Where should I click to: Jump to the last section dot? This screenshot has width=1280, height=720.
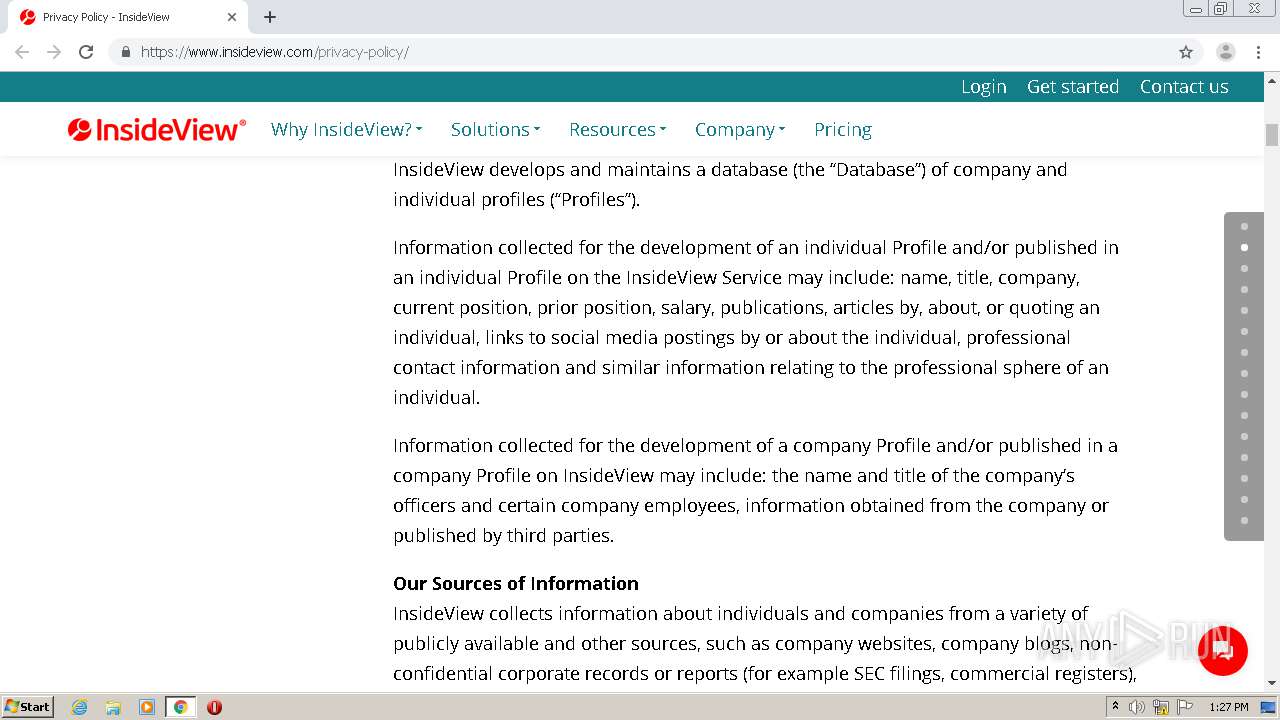pos(1244,520)
